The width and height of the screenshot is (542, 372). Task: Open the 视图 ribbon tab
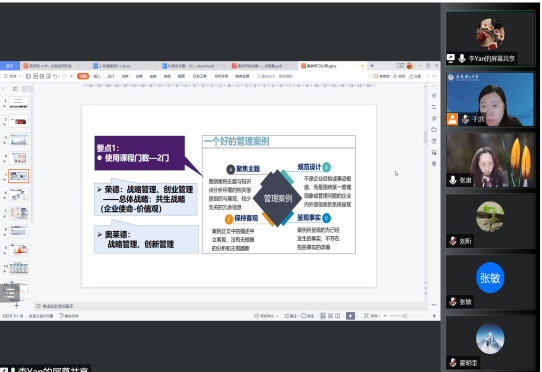(181, 76)
